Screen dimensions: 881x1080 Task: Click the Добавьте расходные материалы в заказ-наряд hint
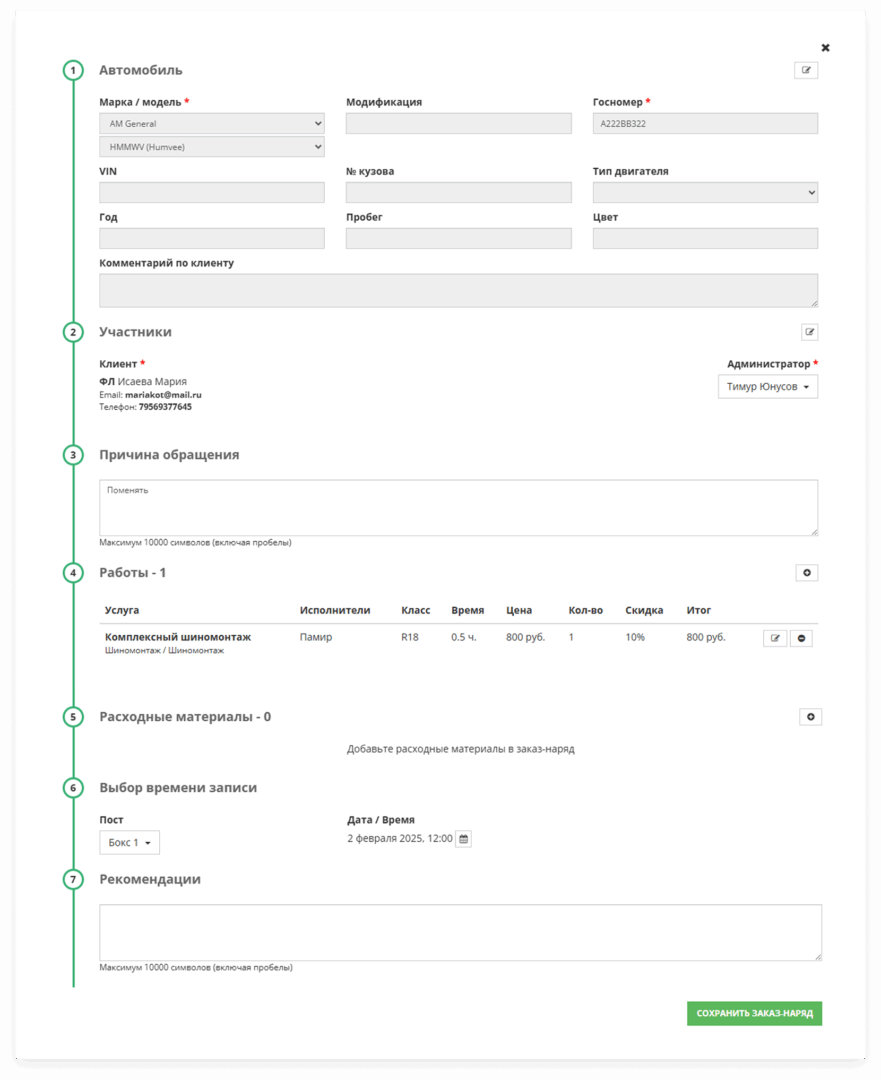460,749
